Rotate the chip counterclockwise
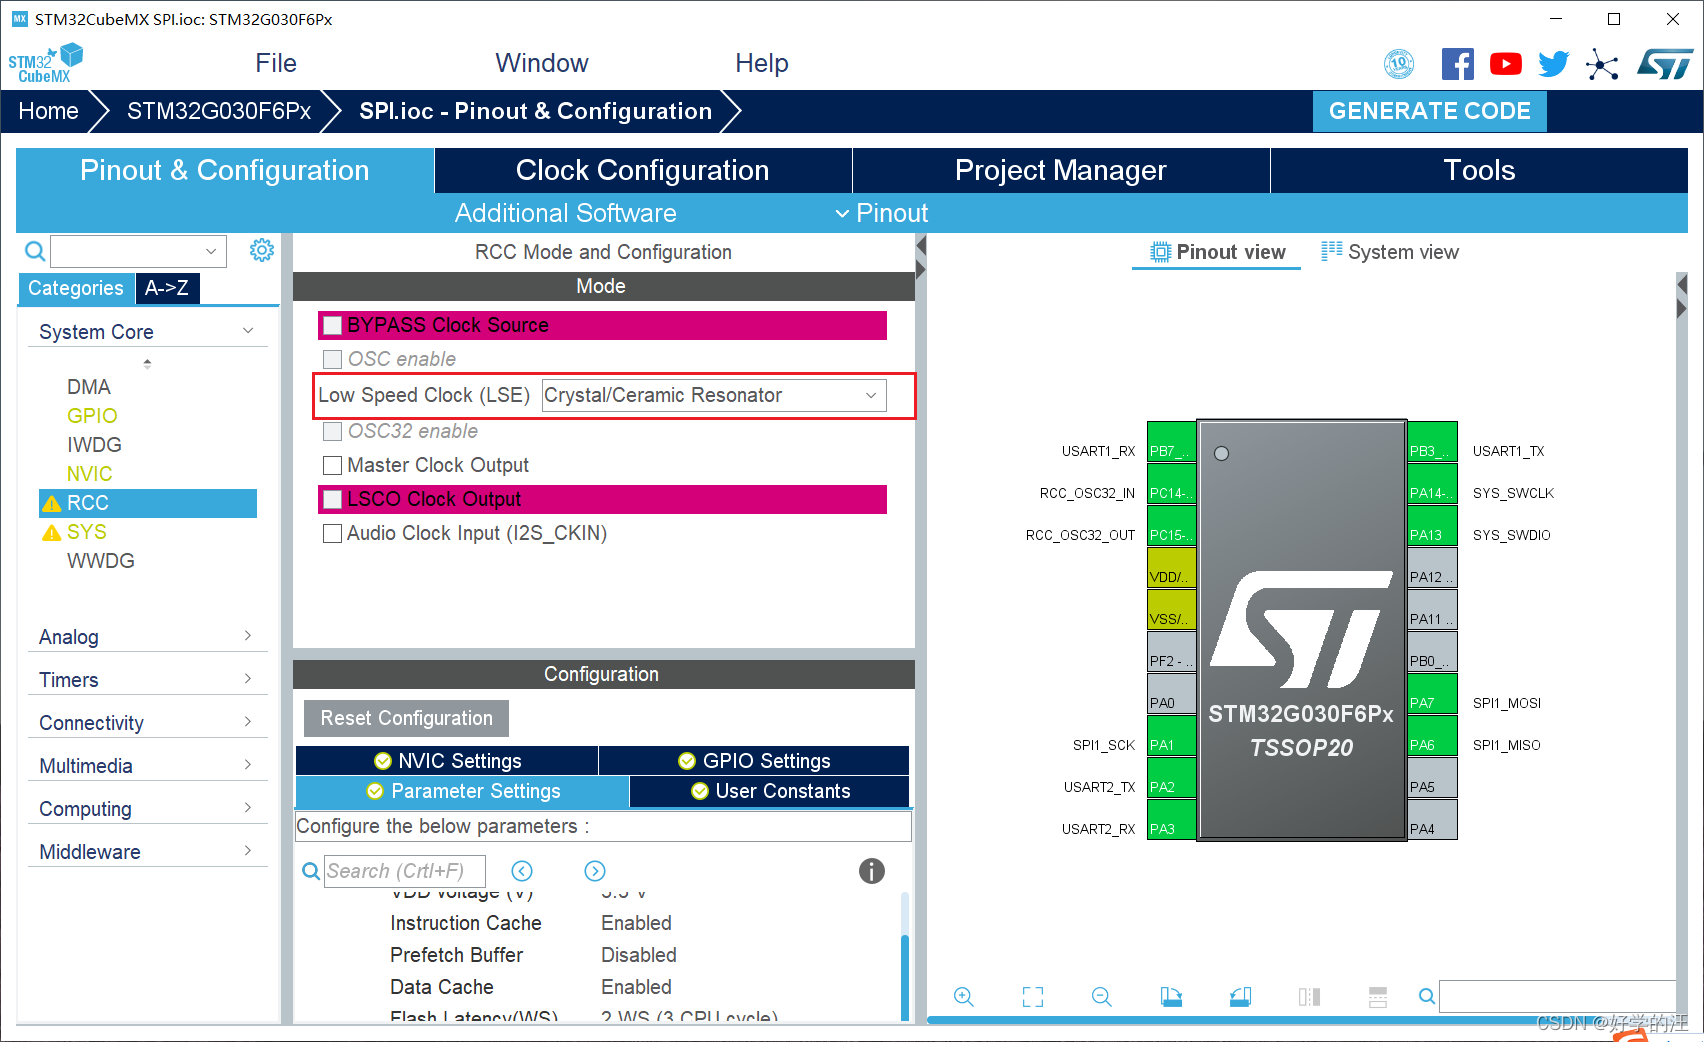This screenshot has height=1042, width=1704. point(1240,996)
